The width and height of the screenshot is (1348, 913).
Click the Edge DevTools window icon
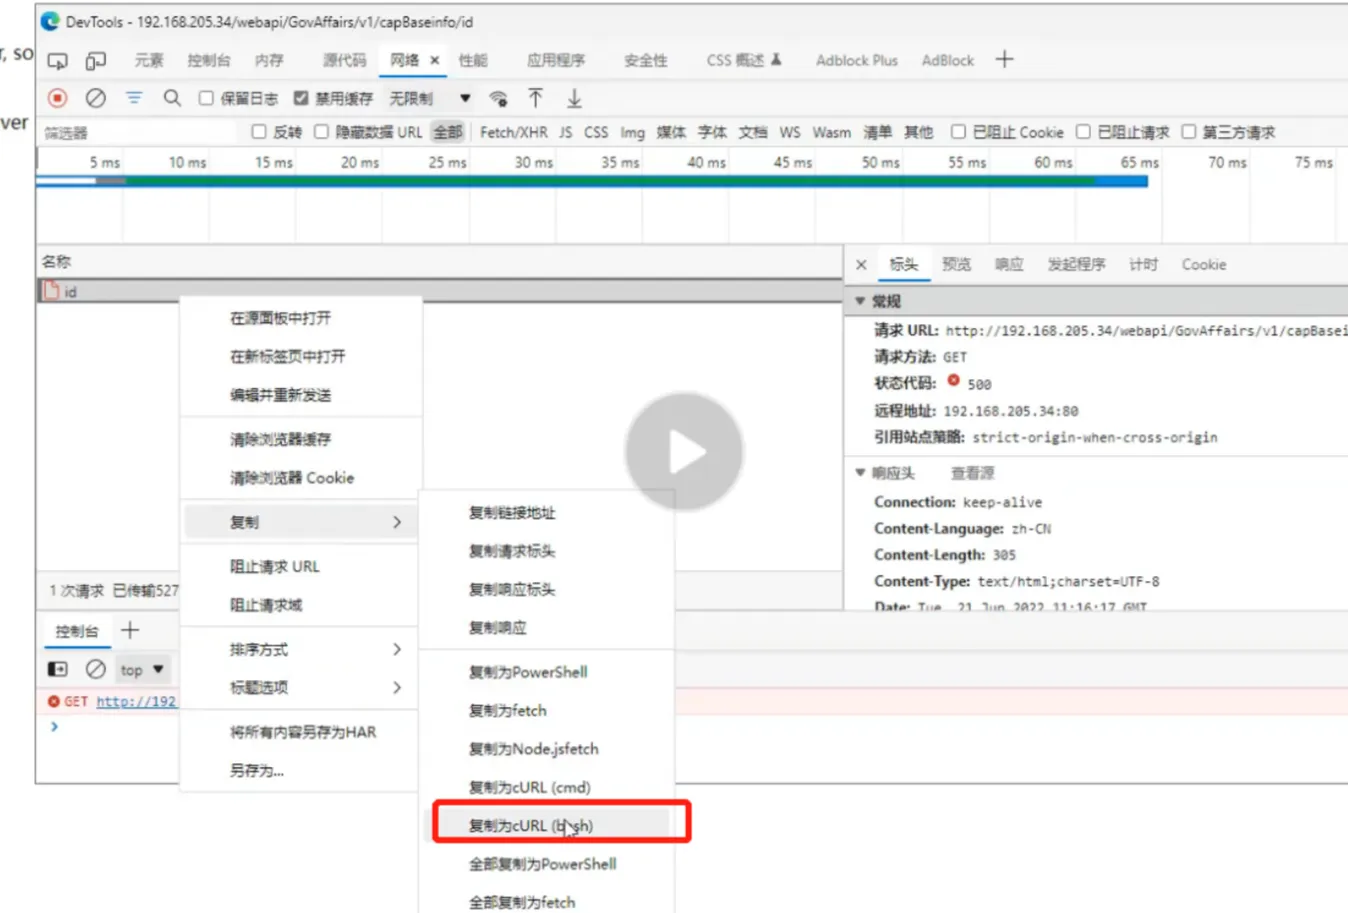pos(50,21)
